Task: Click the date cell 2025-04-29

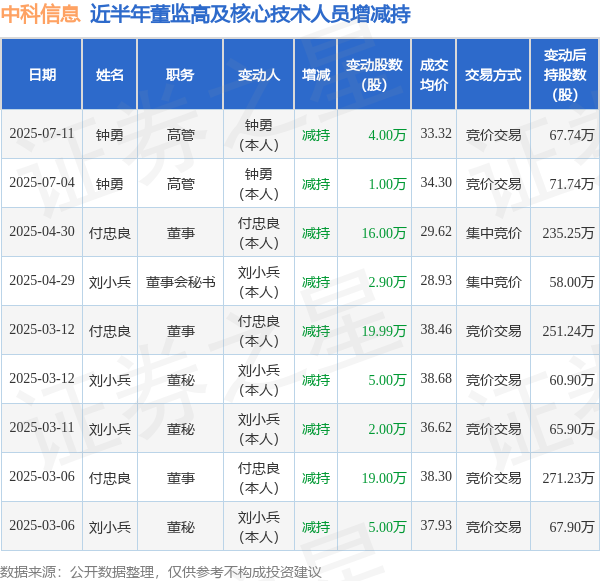Action: coord(42,281)
